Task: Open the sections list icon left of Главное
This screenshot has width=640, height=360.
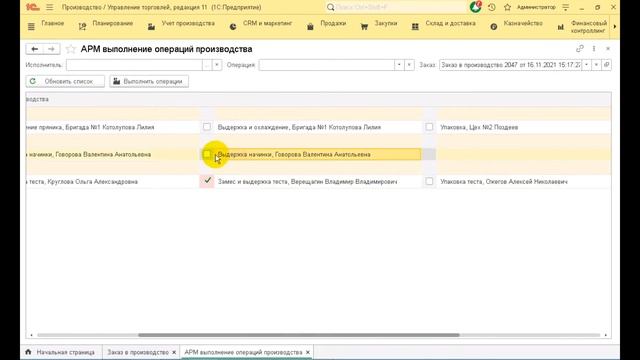Action: coord(31,27)
